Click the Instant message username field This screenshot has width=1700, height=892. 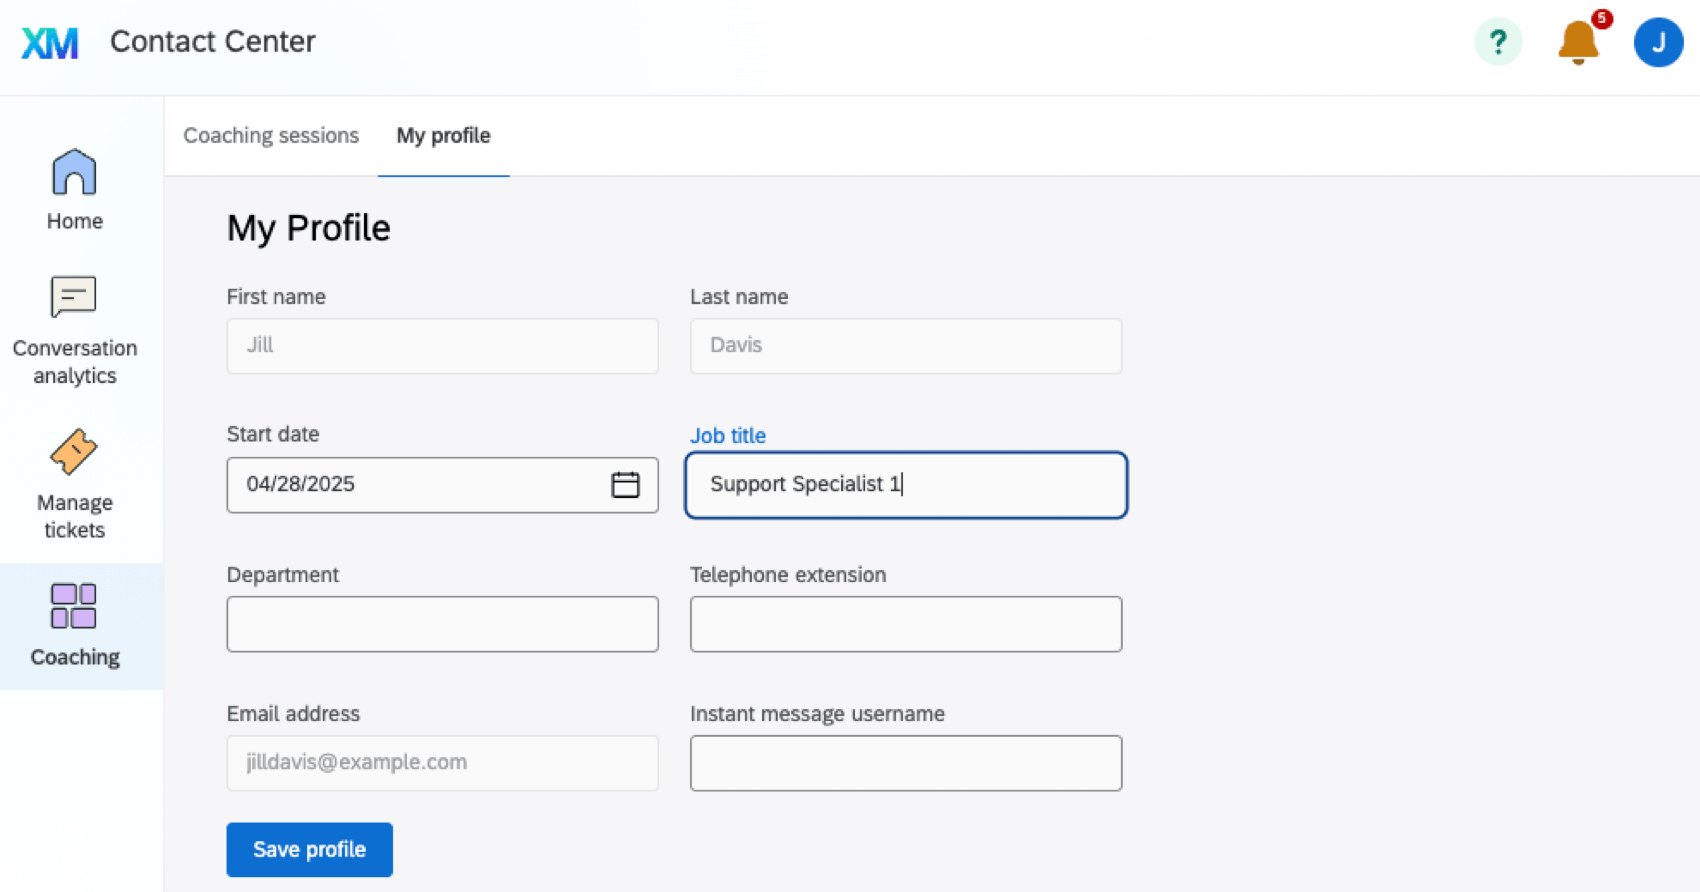905,763
